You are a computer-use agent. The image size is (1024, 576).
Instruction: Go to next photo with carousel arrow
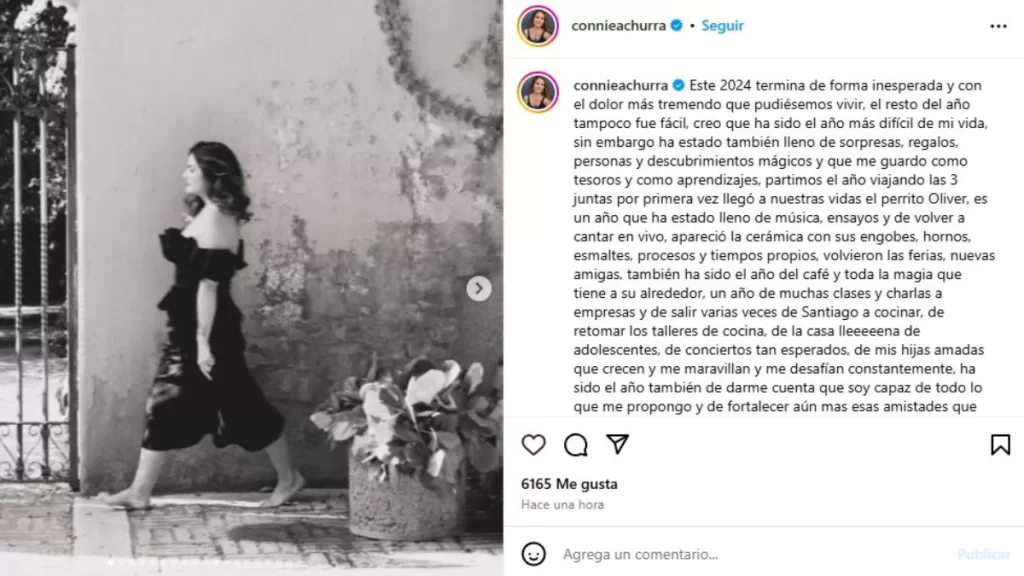479,288
